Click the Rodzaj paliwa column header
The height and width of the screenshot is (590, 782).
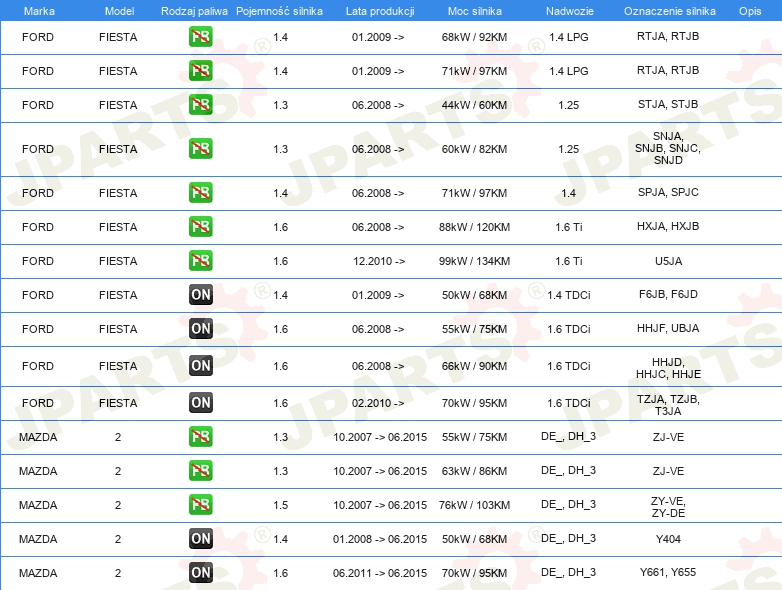pos(194,11)
